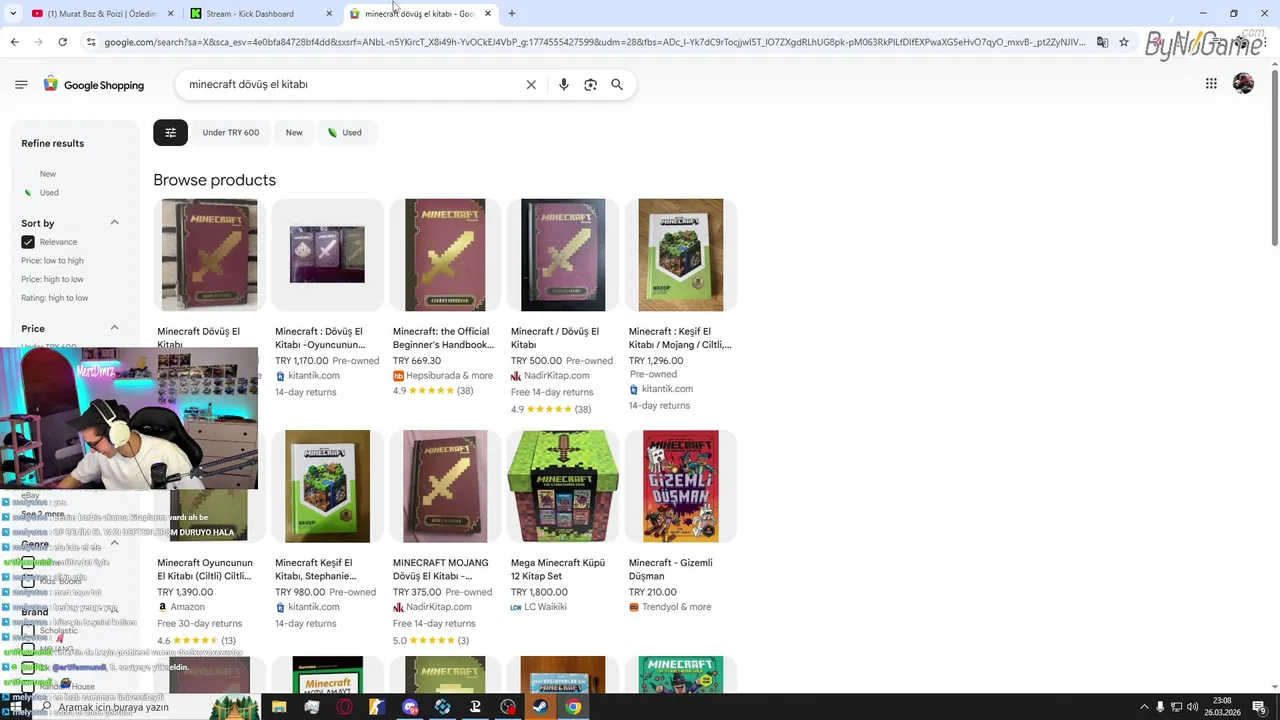This screenshot has width=1280, height=720.
Task: Collapse the Price filter section
Action: click(x=114, y=328)
